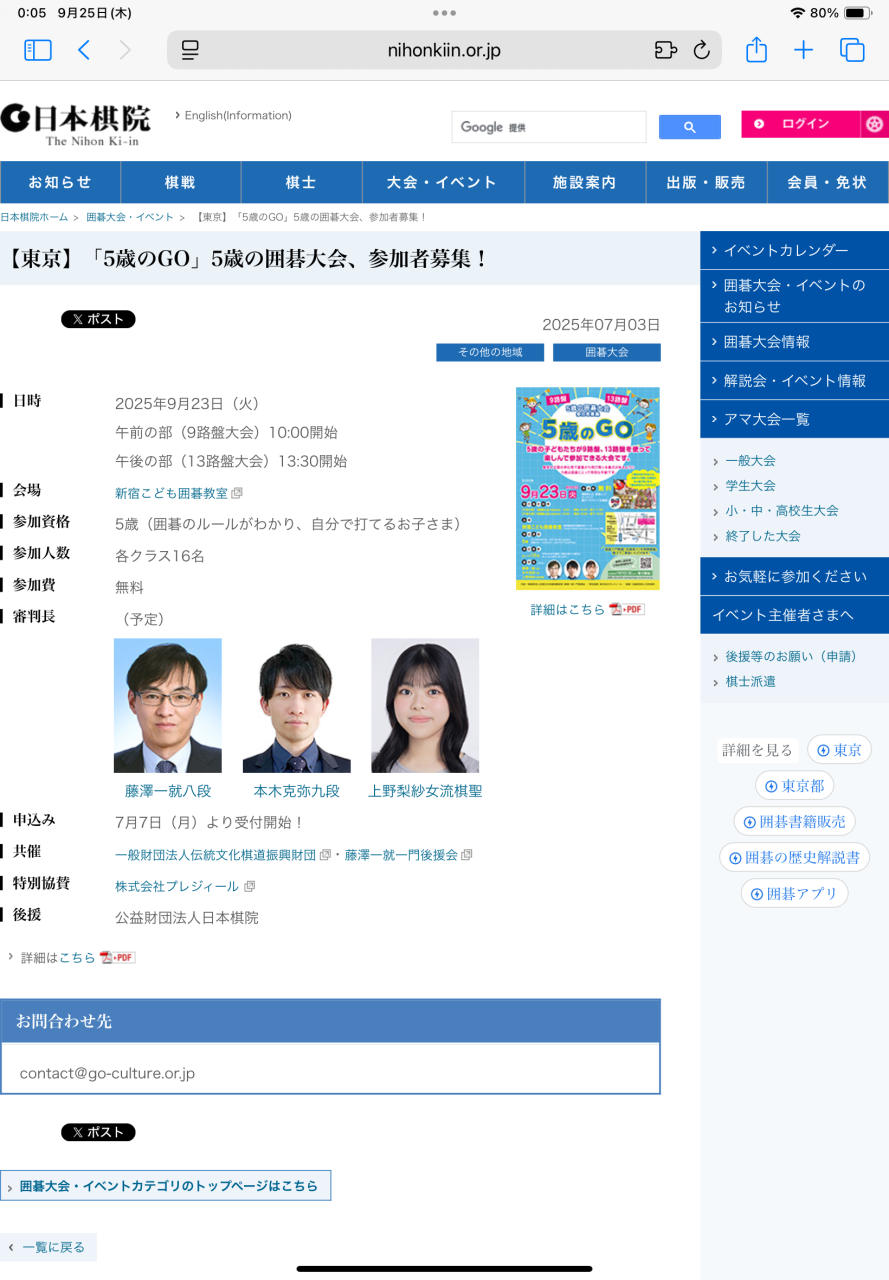Reload the page in Safari
The width and height of the screenshot is (889, 1280).
[701, 50]
